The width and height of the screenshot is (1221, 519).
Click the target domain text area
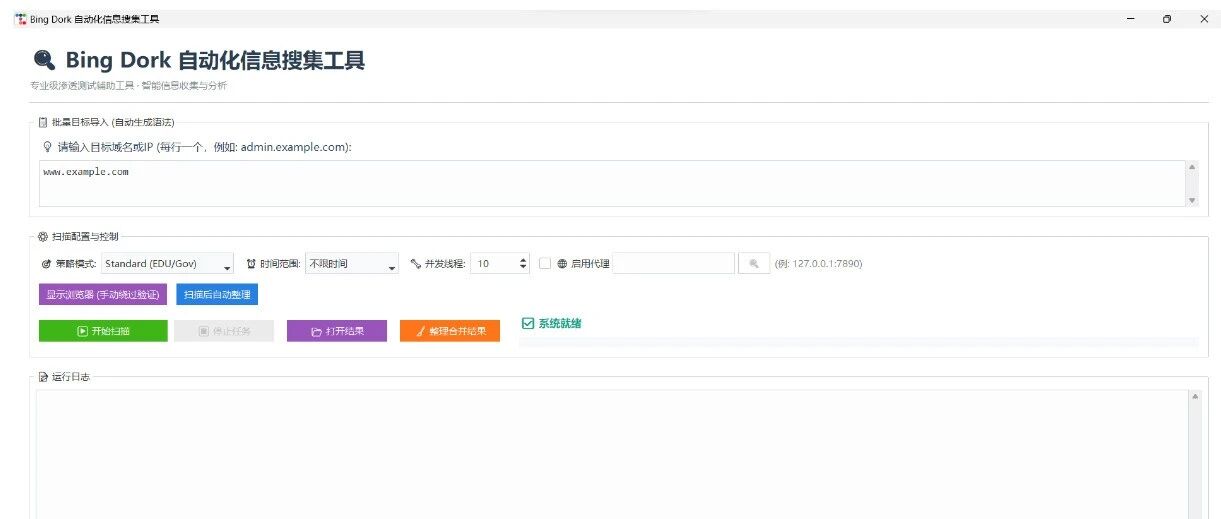pyautogui.click(x=610, y=184)
